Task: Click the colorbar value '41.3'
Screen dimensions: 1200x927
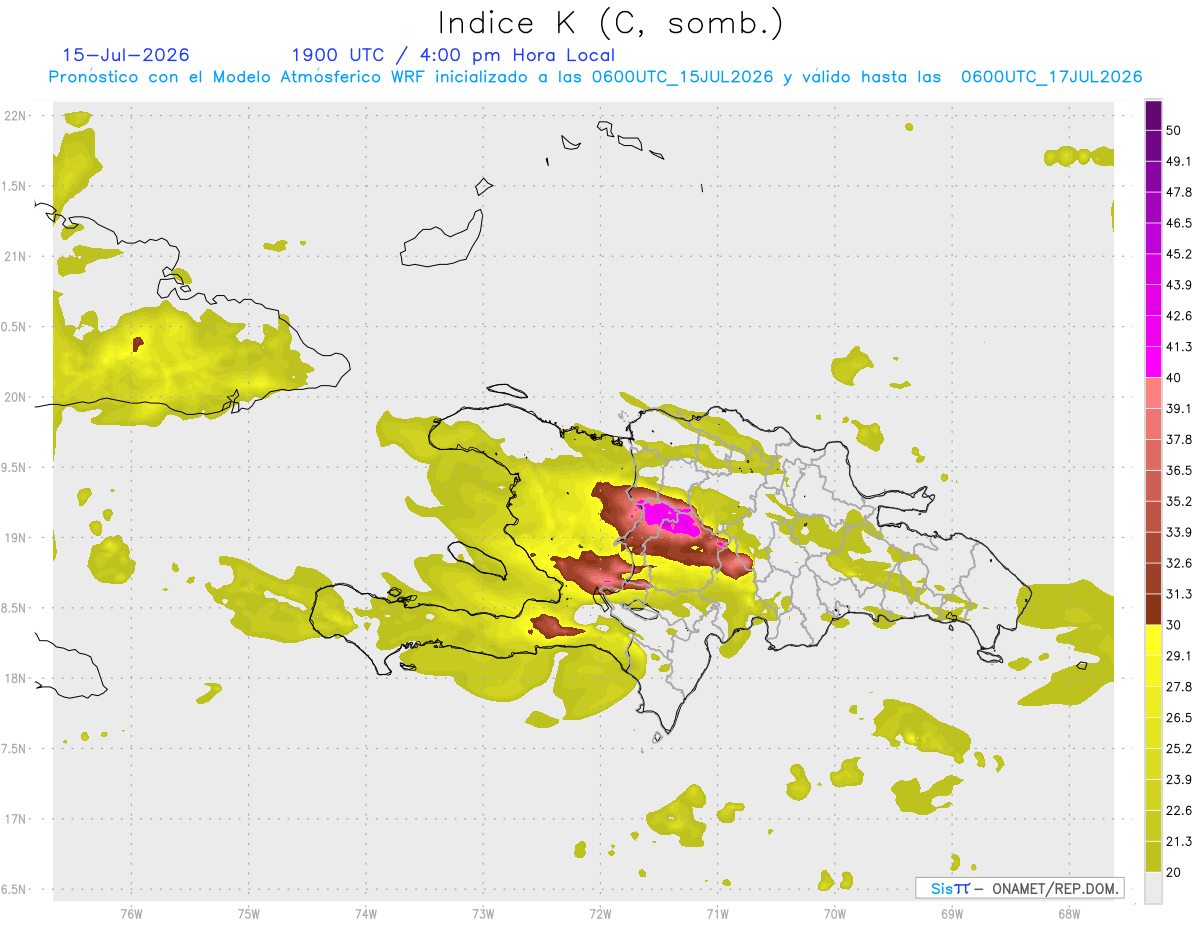Action: click(x=1179, y=347)
